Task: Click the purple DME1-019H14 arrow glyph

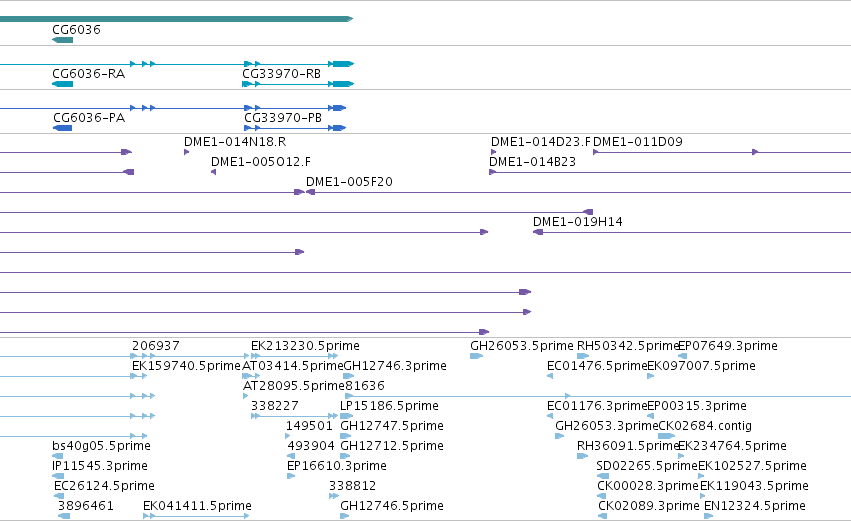Action: (538, 232)
